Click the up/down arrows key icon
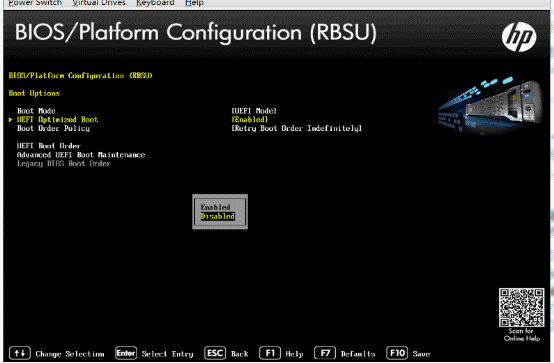554x363 pixels. pos(20,353)
